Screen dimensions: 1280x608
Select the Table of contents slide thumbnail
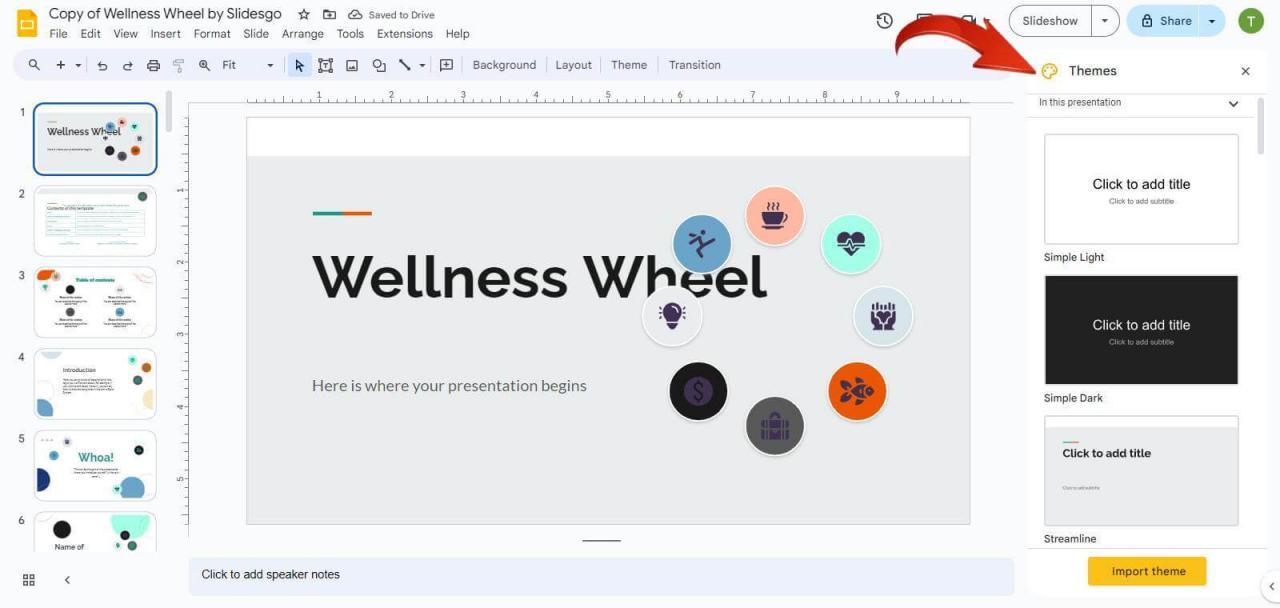click(95, 302)
